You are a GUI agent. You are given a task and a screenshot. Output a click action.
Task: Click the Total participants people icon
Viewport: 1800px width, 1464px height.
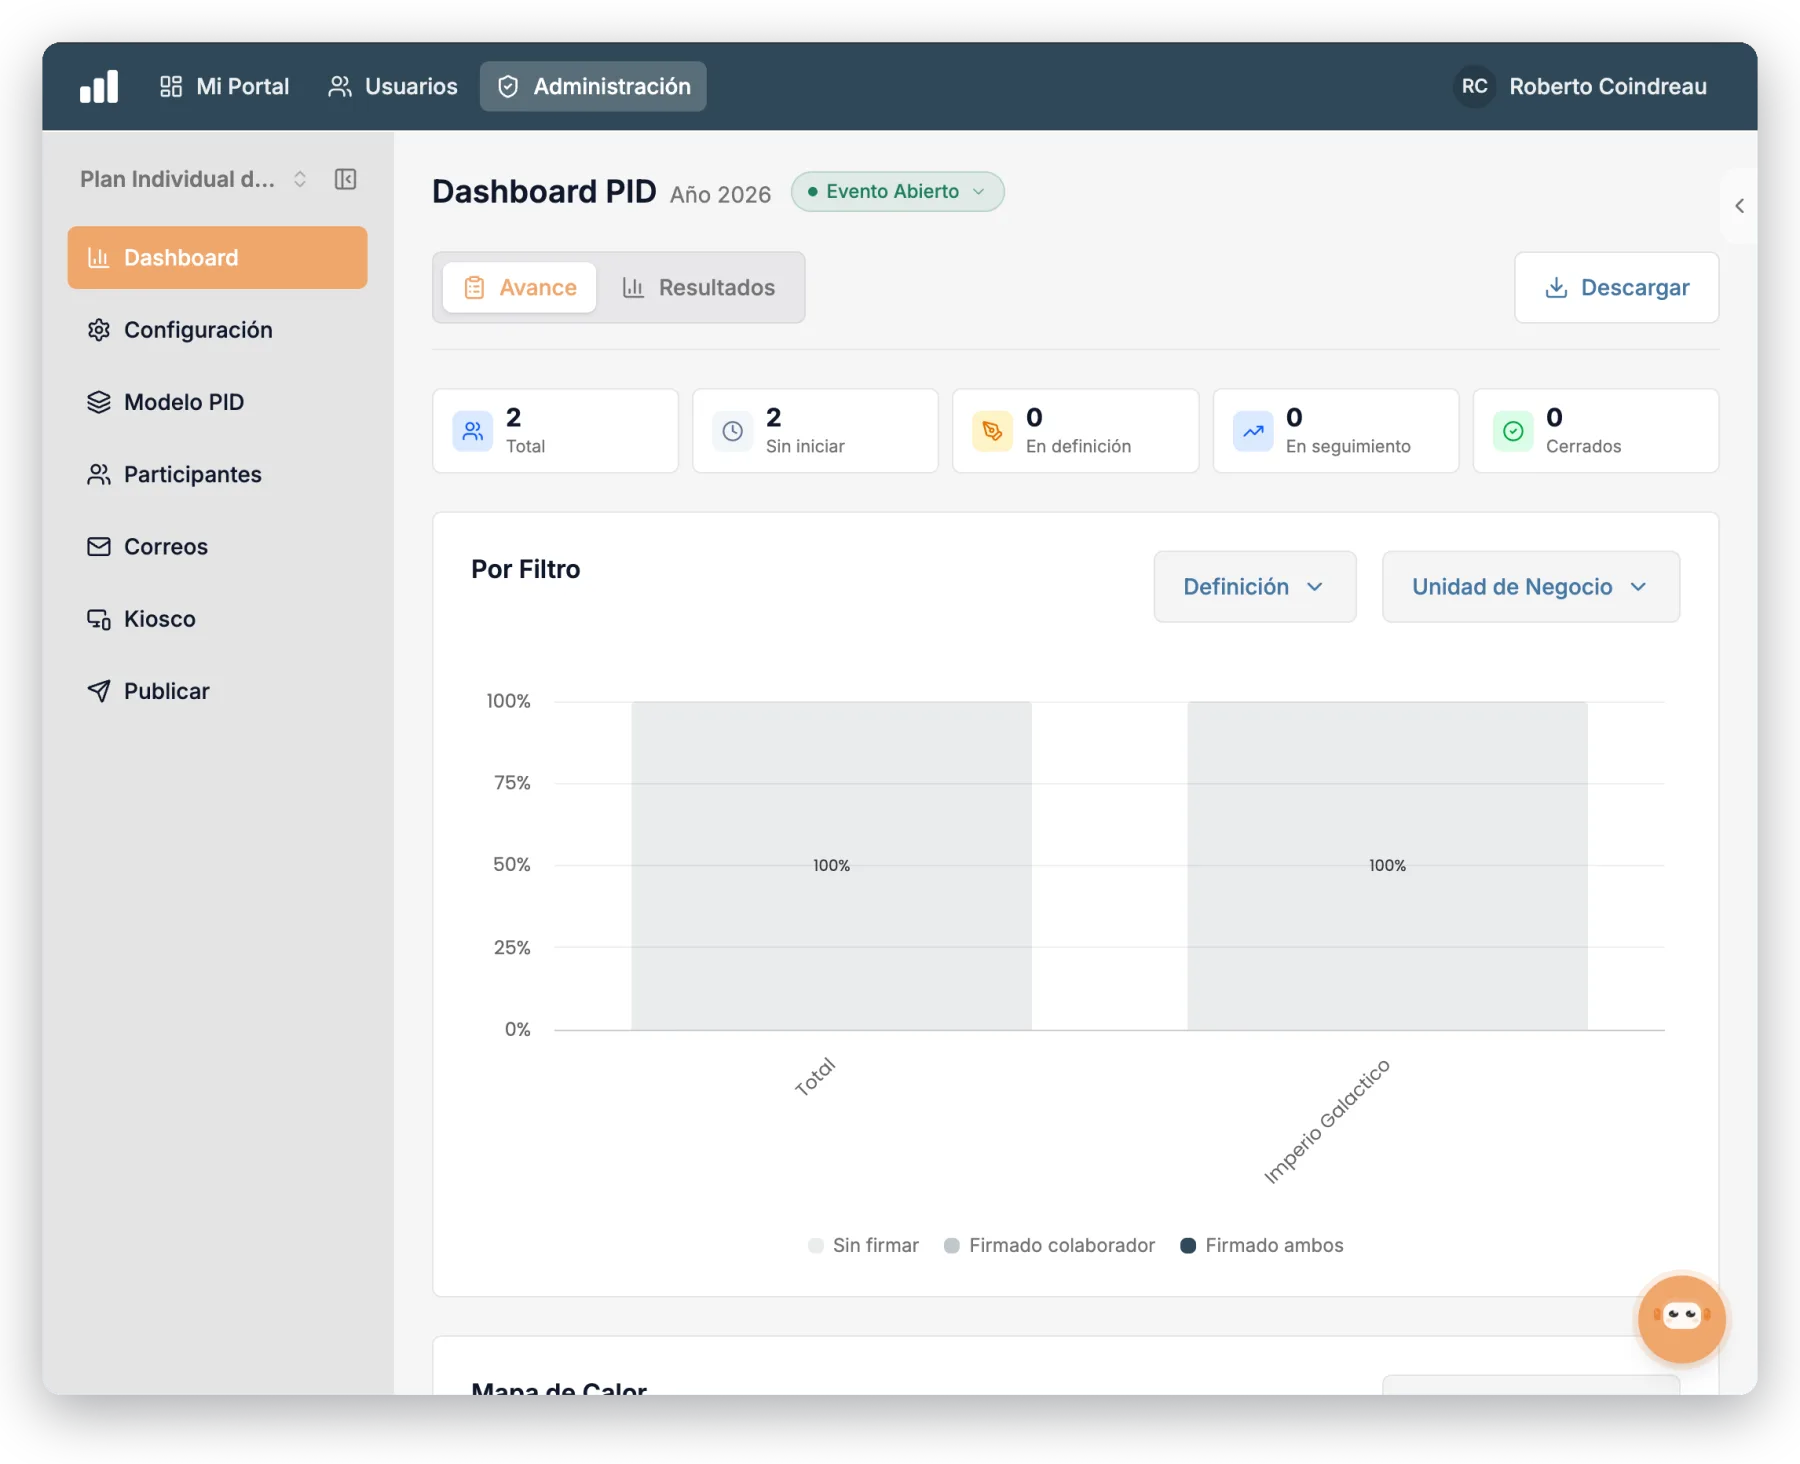(x=473, y=431)
